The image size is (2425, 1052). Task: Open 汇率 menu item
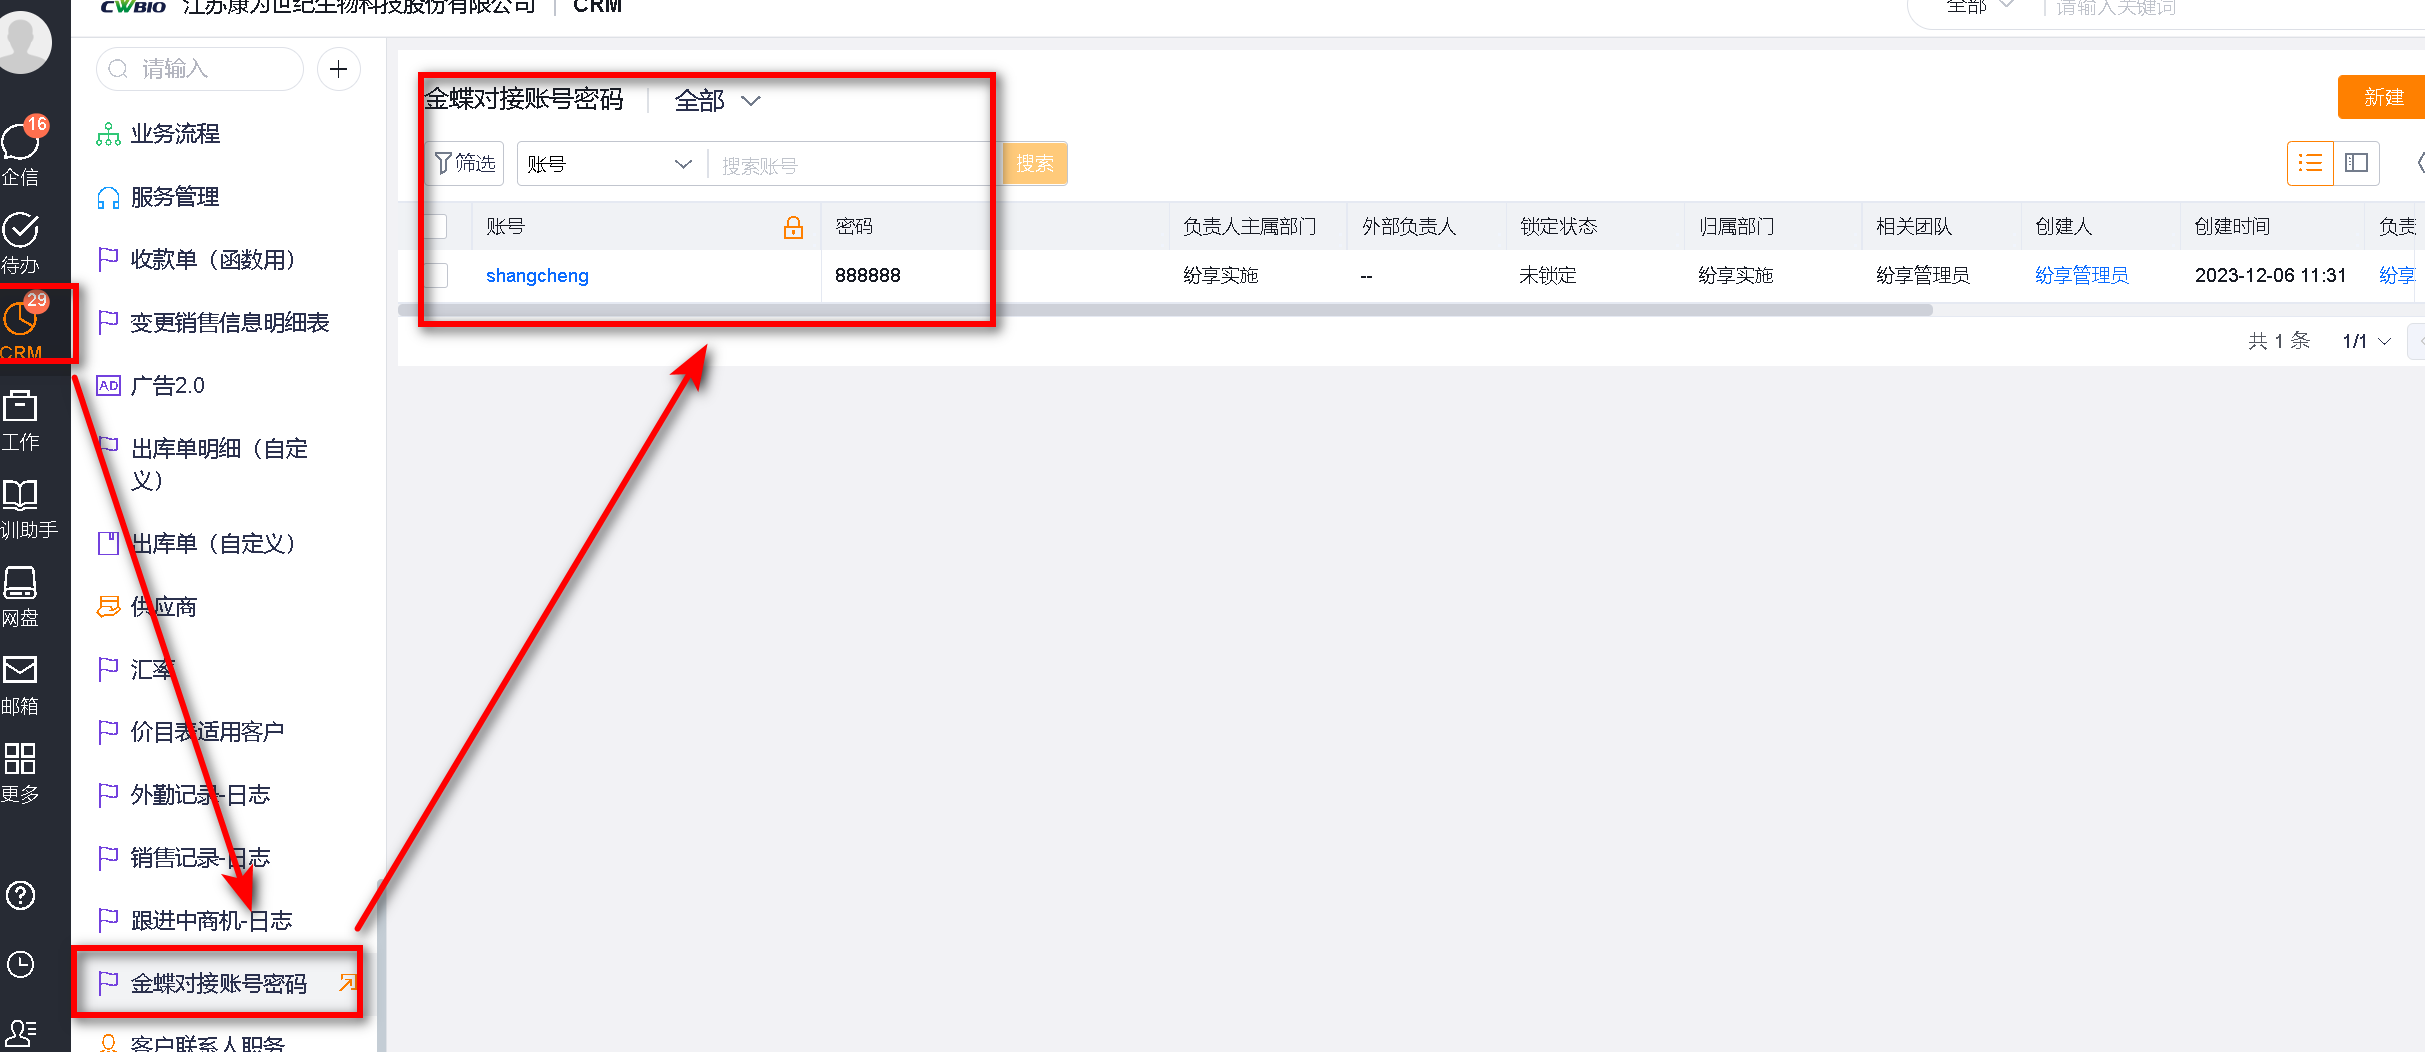click(152, 670)
